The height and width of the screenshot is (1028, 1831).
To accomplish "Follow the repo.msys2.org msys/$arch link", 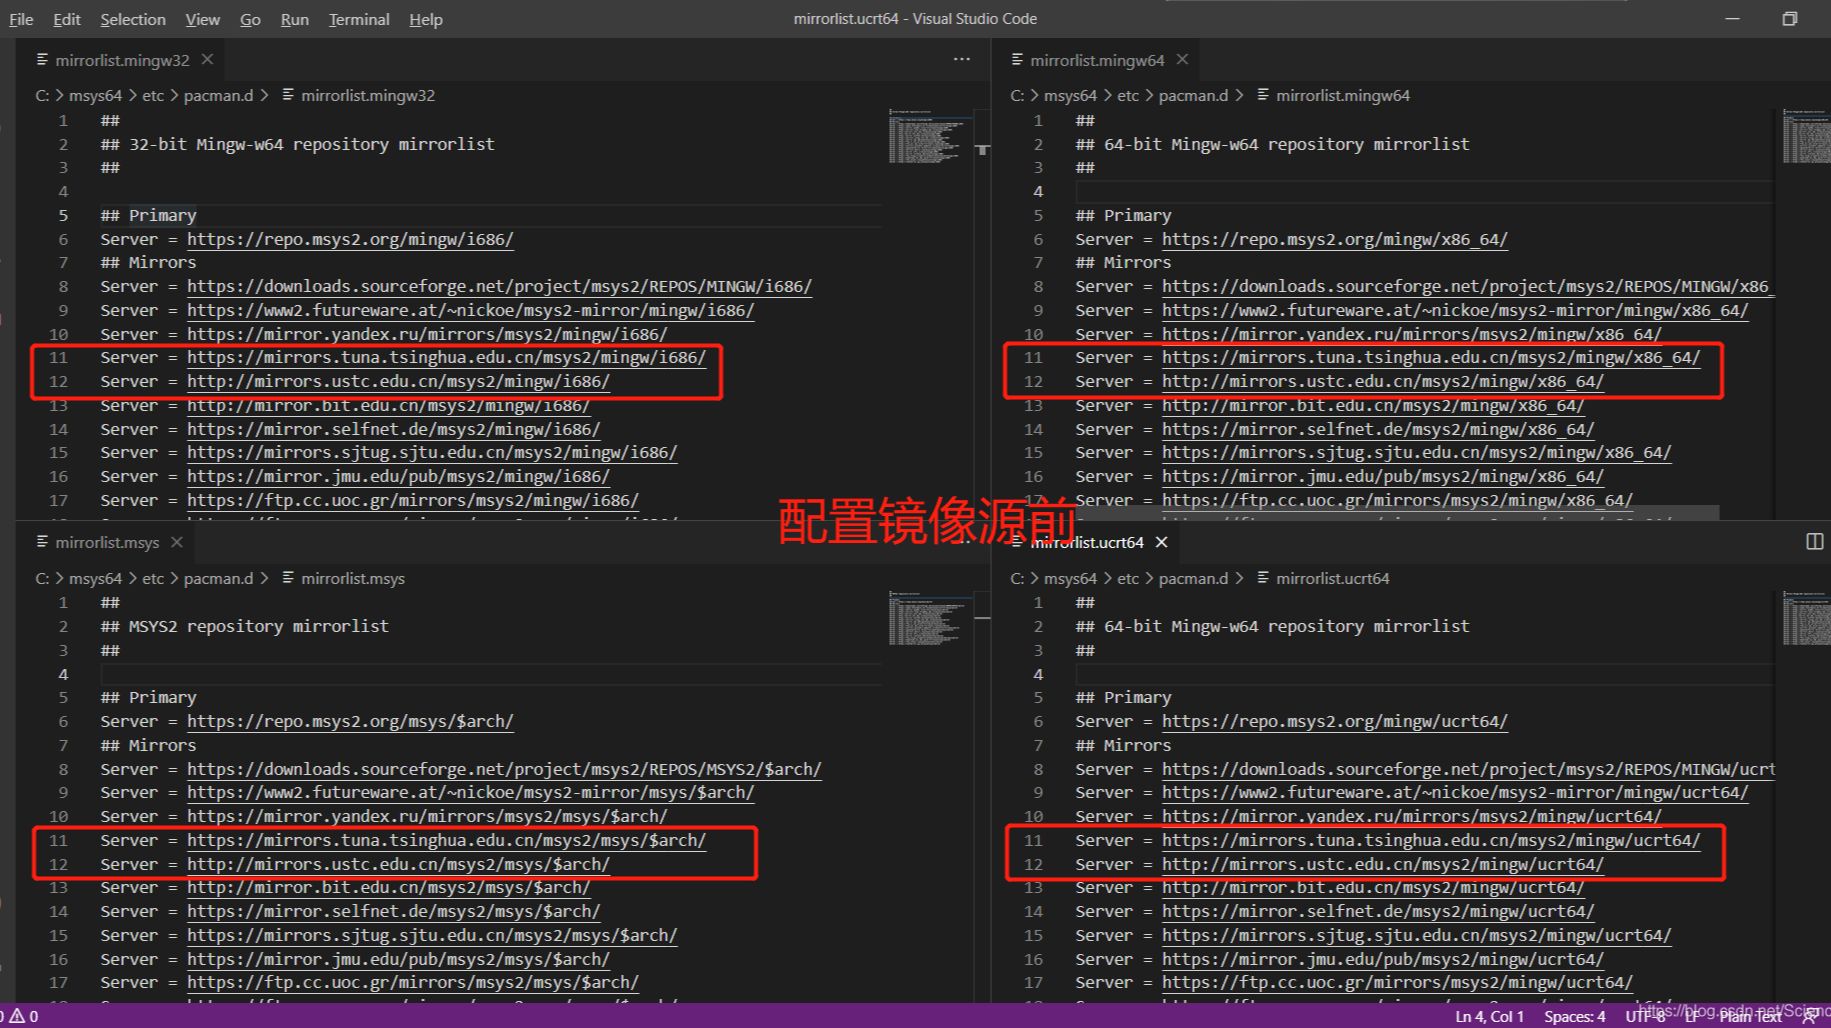I will pos(350,721).
